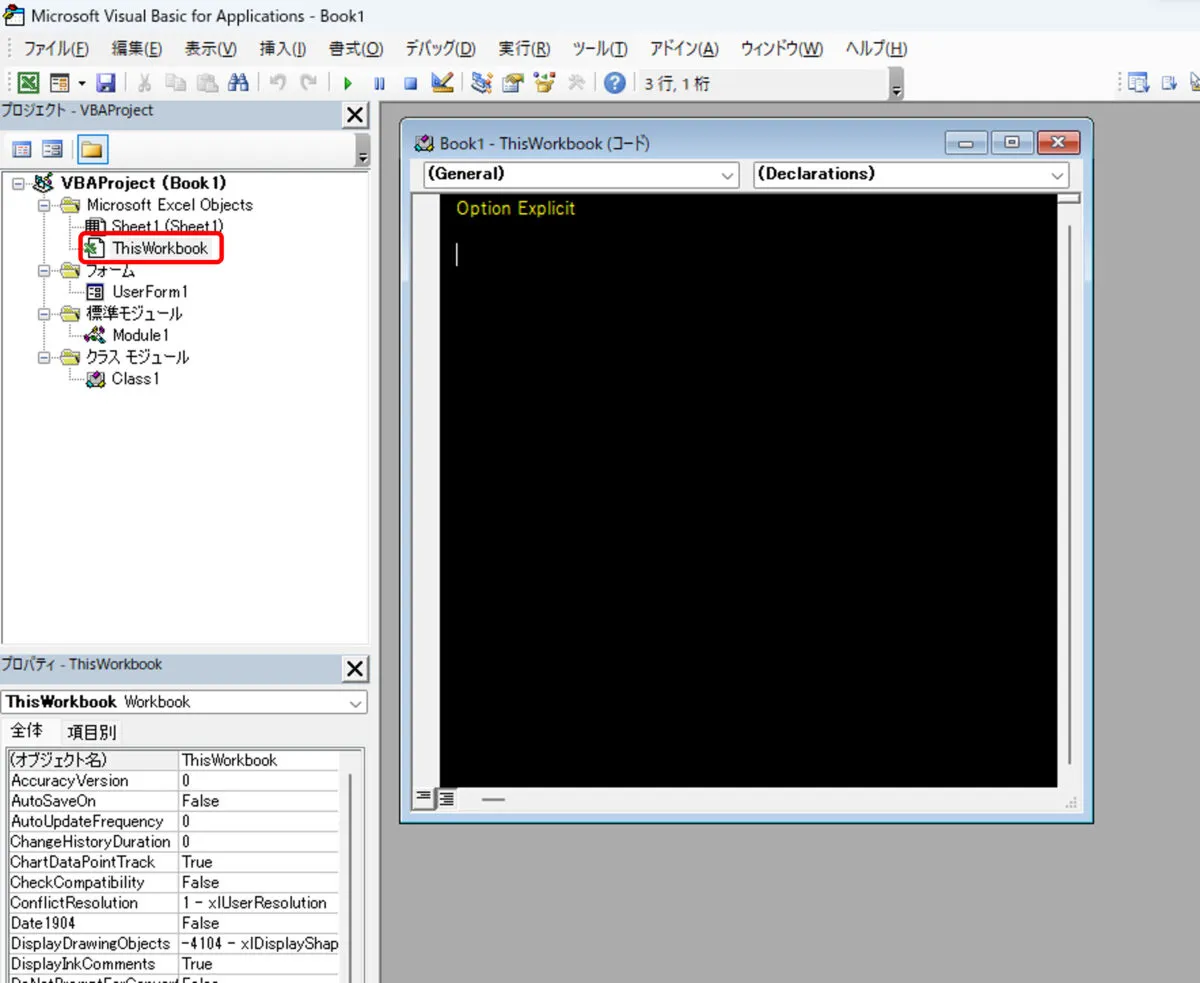Open the デバッグ(D) menu

pos(440,49)
